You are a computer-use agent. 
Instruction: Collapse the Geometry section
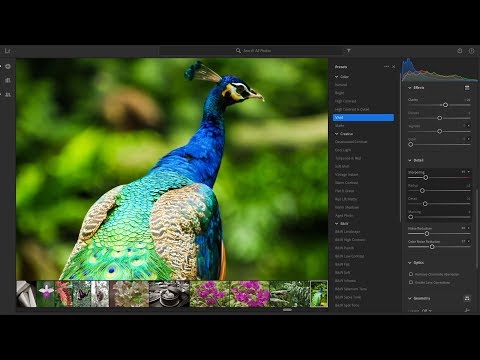click(x=410, y=298)
